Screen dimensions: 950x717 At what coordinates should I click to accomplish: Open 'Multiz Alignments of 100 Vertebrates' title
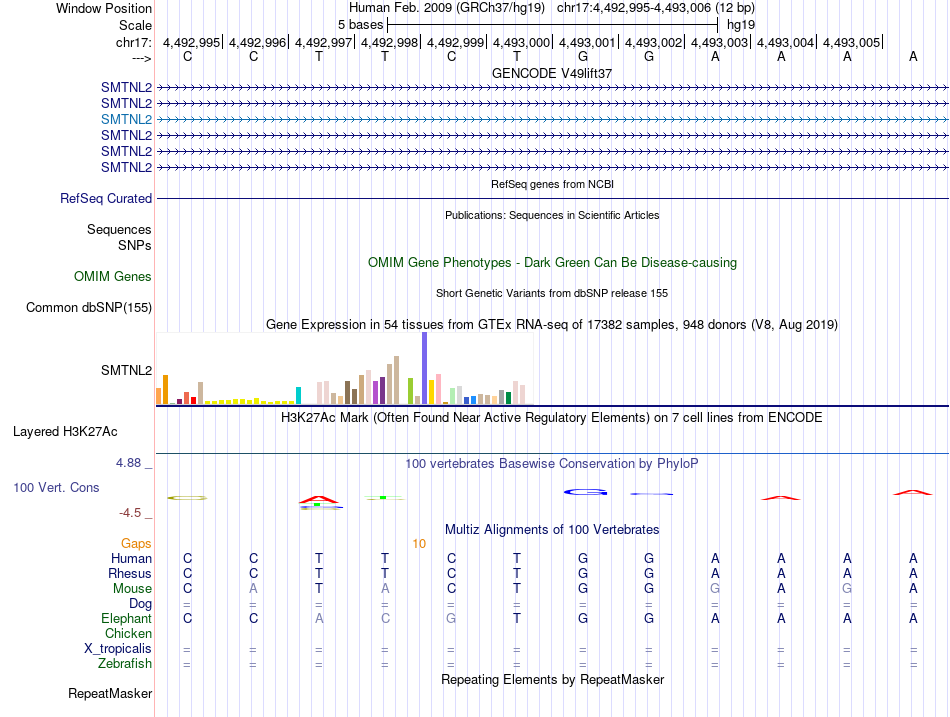[552, 530]
